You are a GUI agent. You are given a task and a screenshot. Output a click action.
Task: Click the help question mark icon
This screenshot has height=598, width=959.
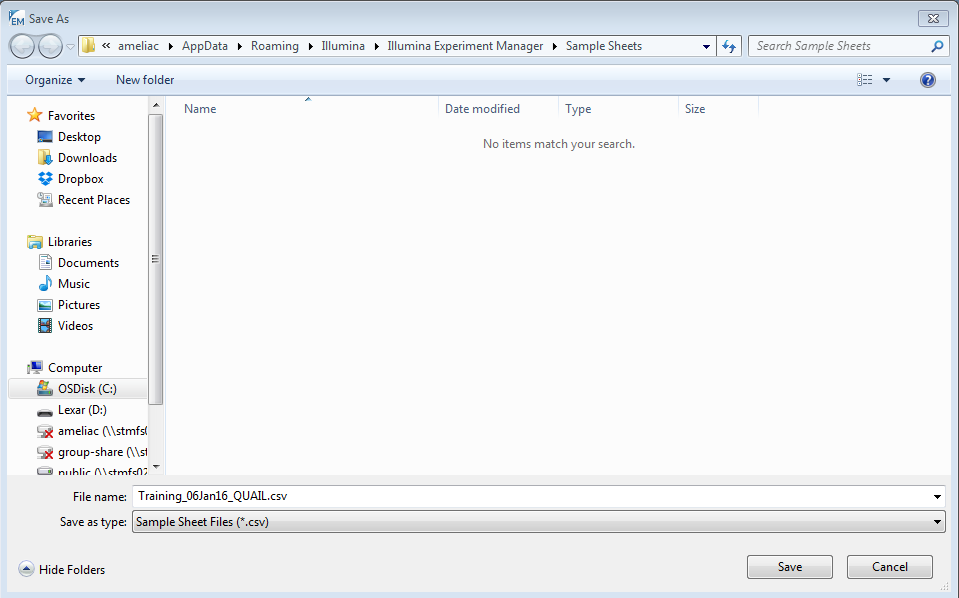pos(927,80)
